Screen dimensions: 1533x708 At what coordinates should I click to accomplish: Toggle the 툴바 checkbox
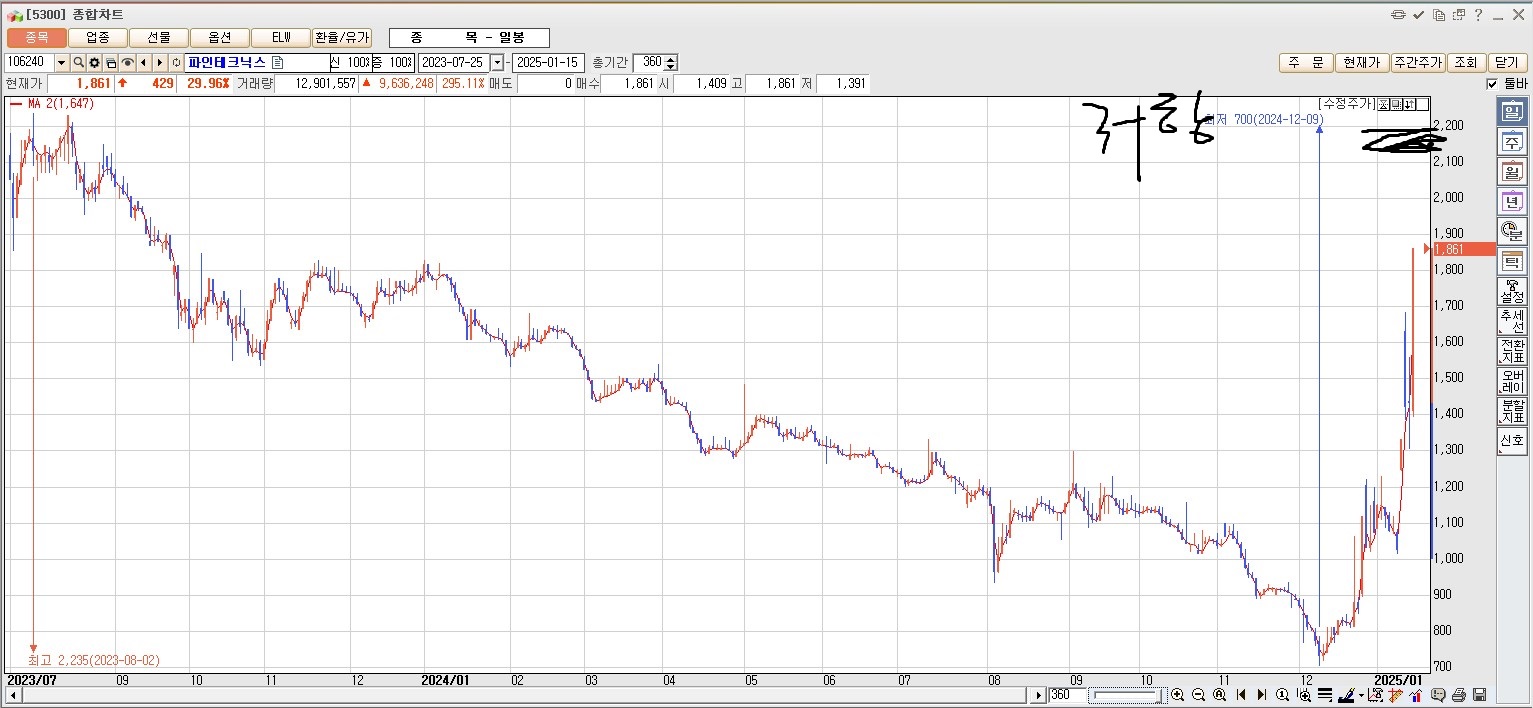click(1493, 84)
